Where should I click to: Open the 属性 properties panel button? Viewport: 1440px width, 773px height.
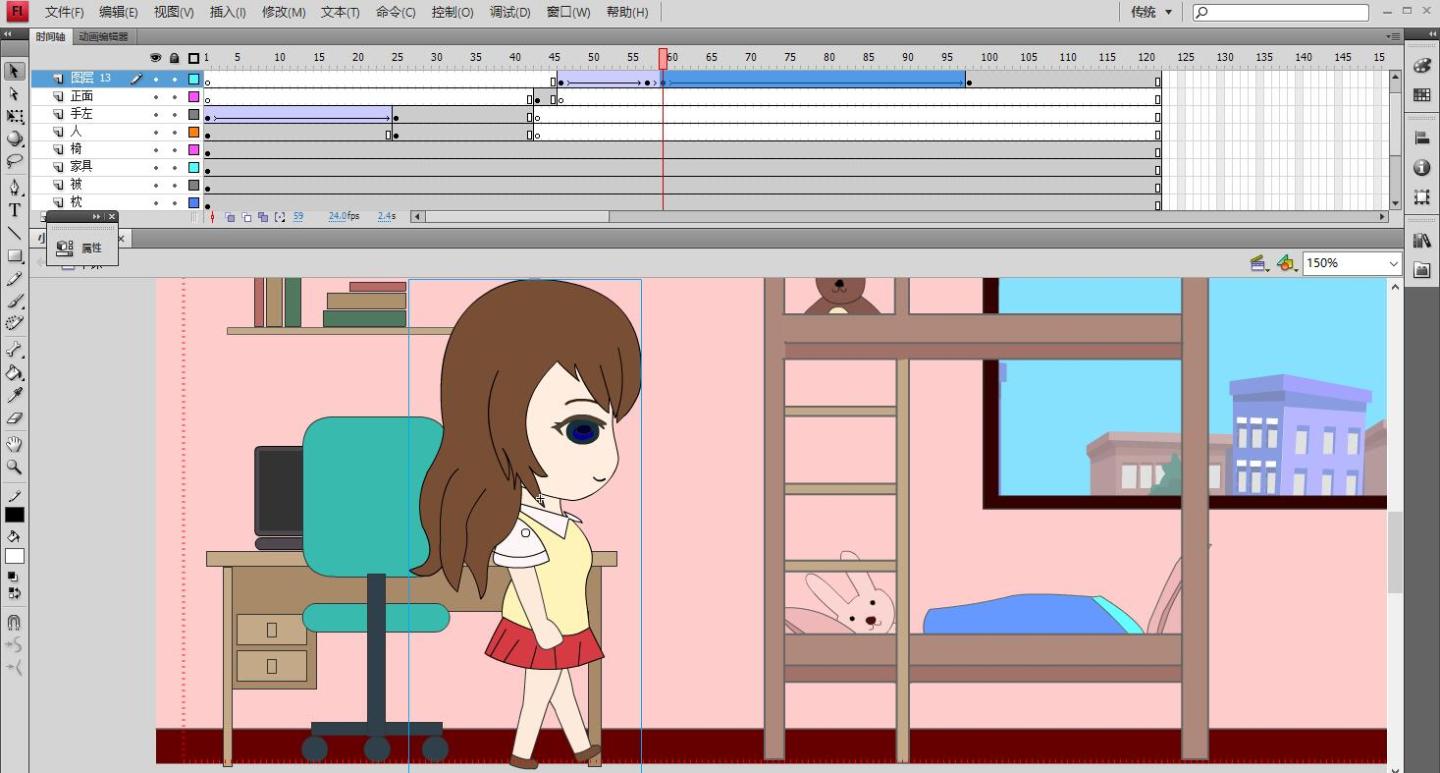[82, 248]
